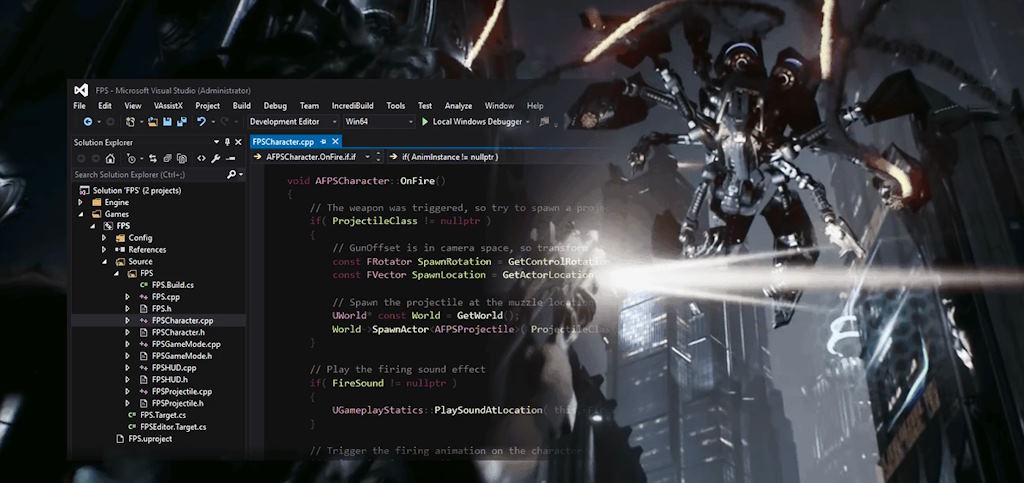Click the New Project toolbar icon
Screen dimensions: 1024x483
tap(131, 121)
